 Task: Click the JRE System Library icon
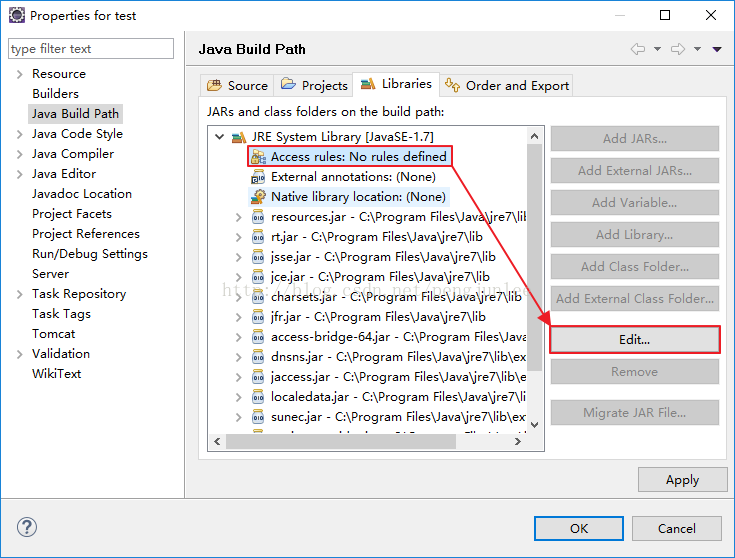coord(239,137)
